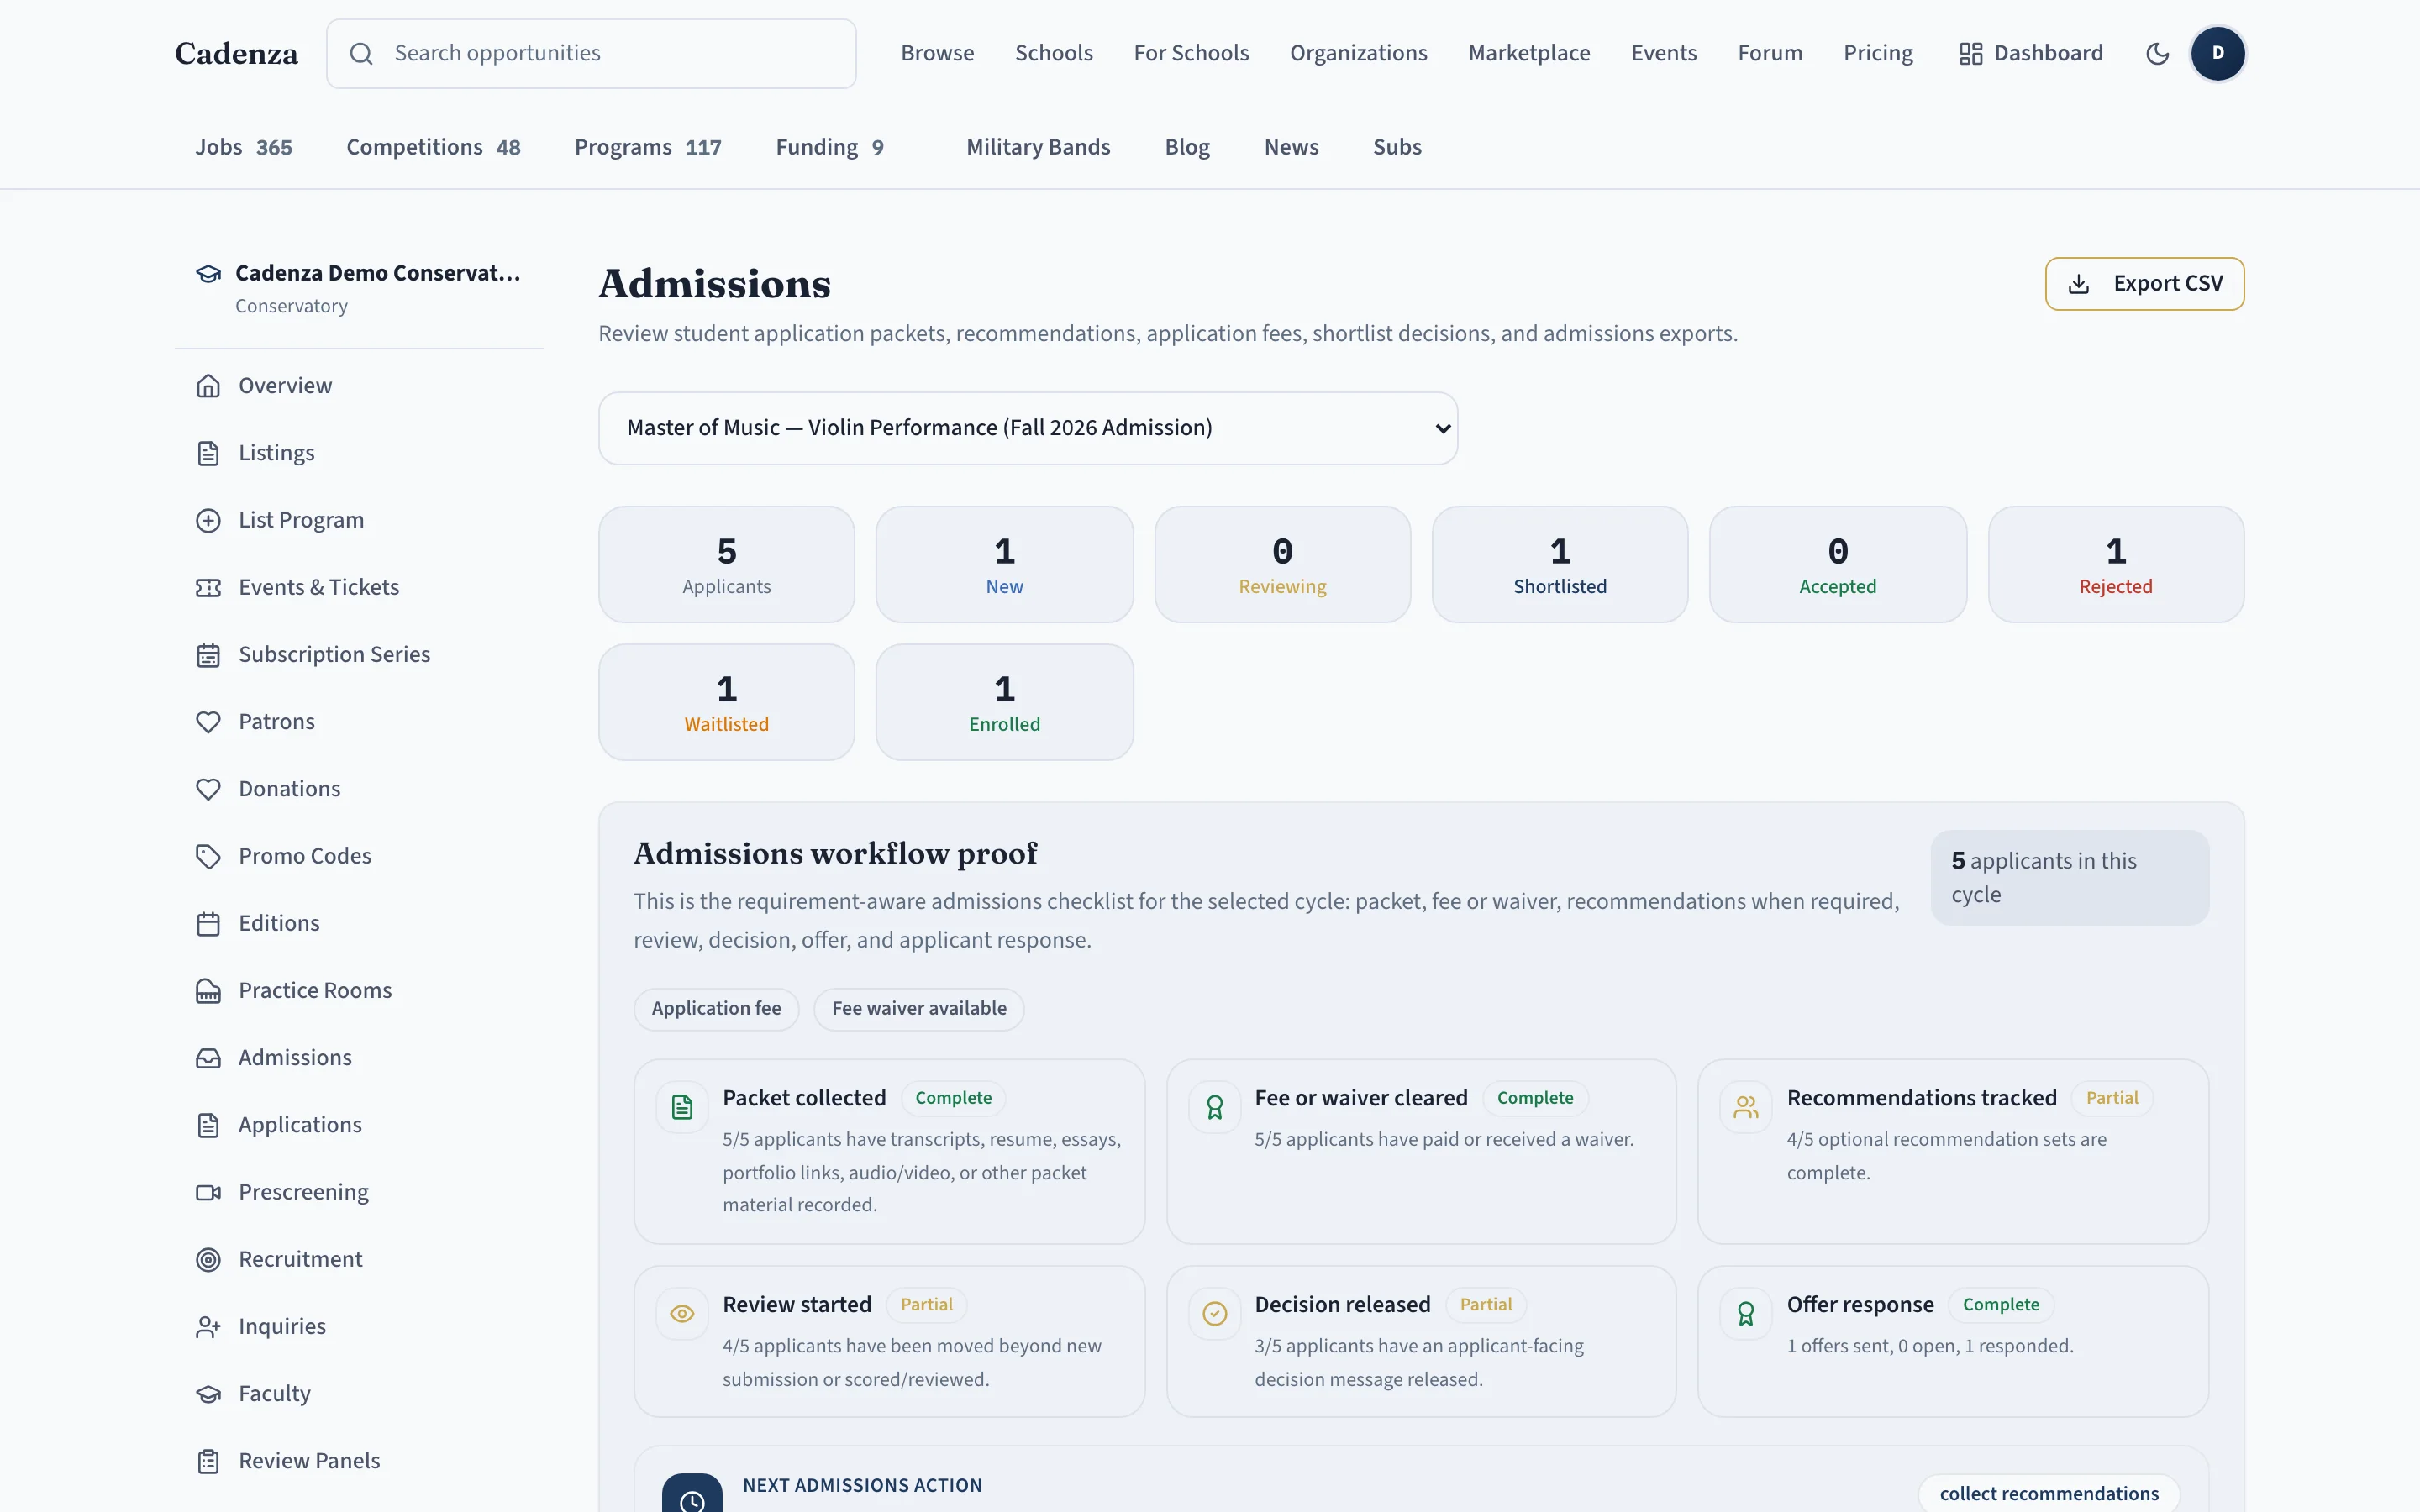Click the Cadenza logo
2420x1512 pixels.
(x=236, y=54)
